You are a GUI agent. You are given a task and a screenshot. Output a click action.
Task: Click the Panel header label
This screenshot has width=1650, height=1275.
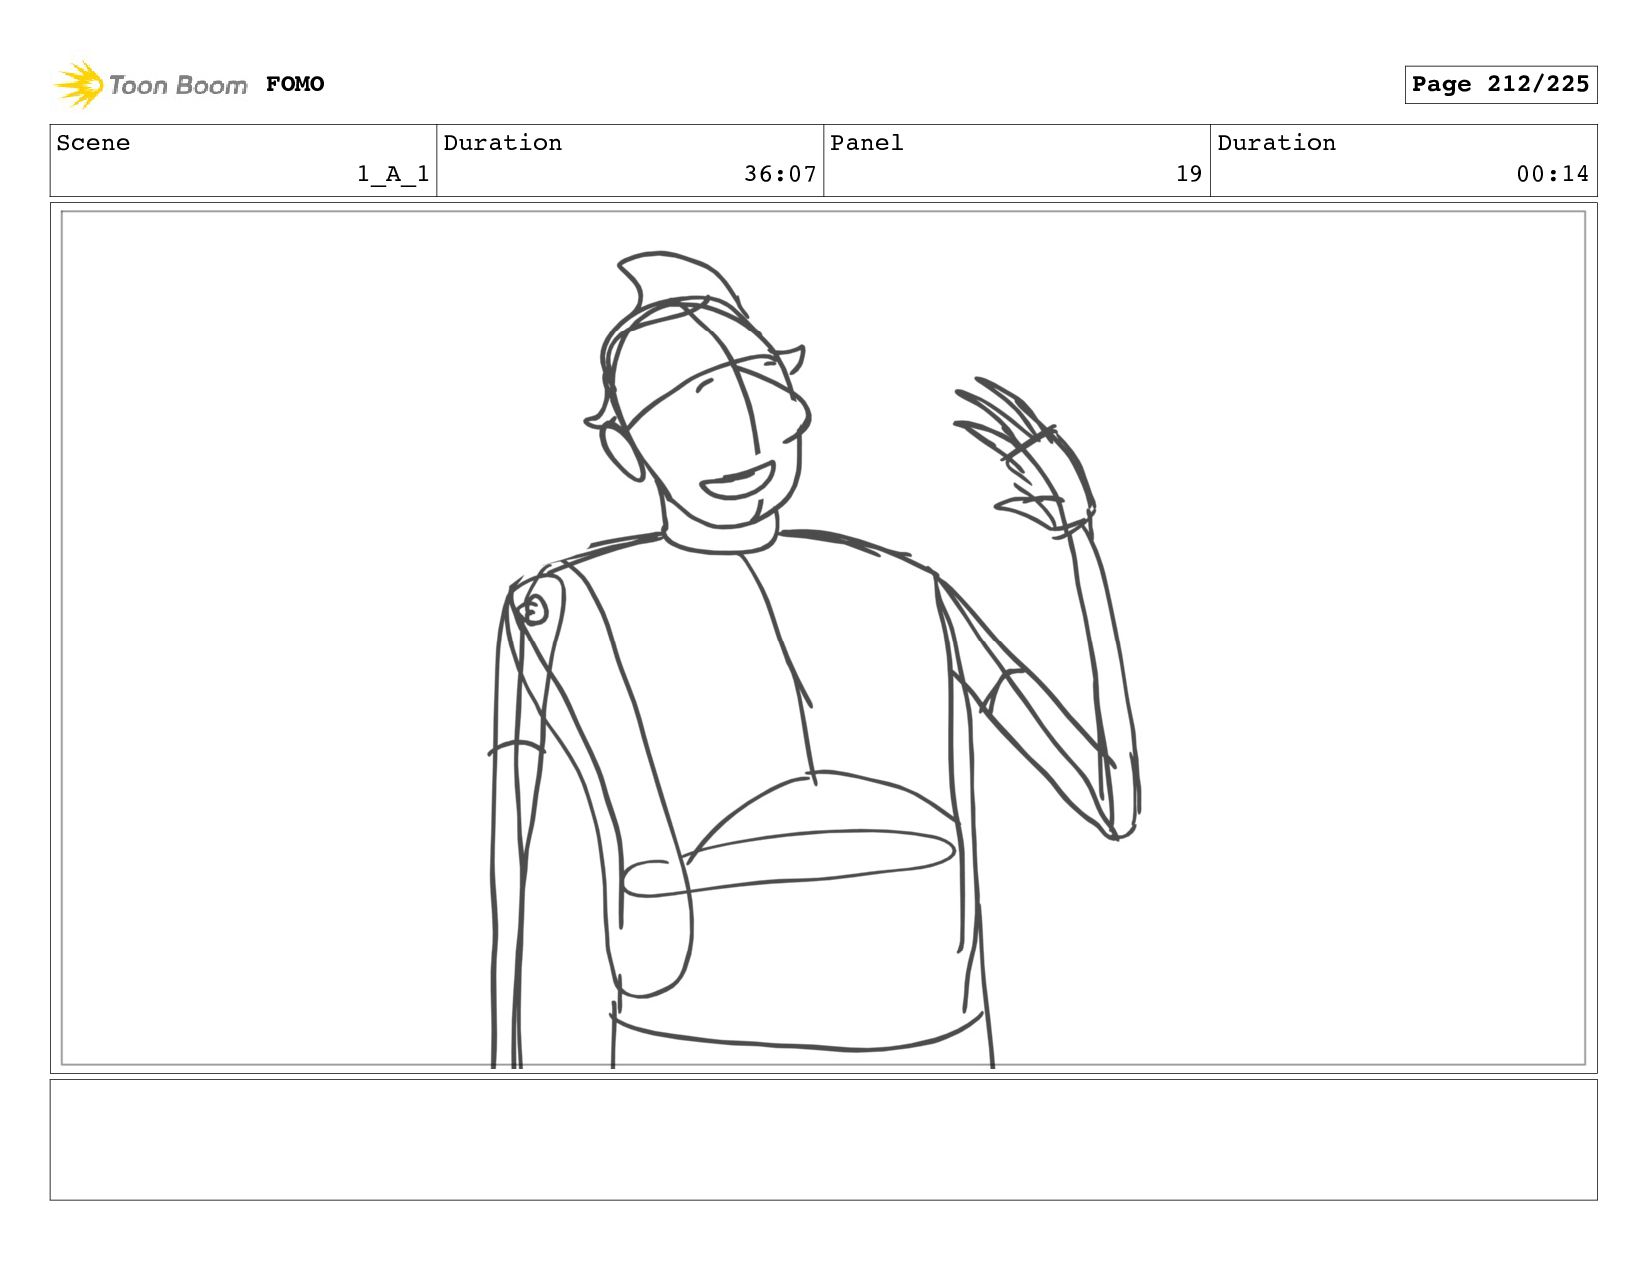tap(867, 143)
